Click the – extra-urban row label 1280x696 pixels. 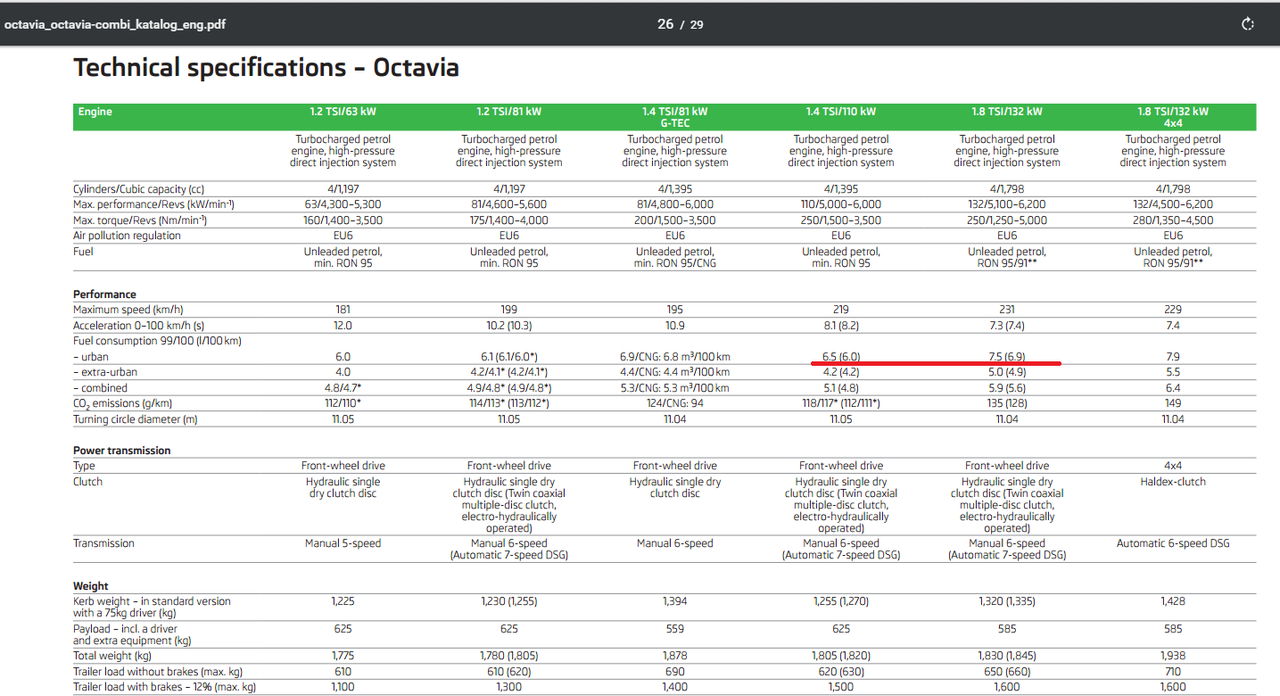(x=105, y=372)
